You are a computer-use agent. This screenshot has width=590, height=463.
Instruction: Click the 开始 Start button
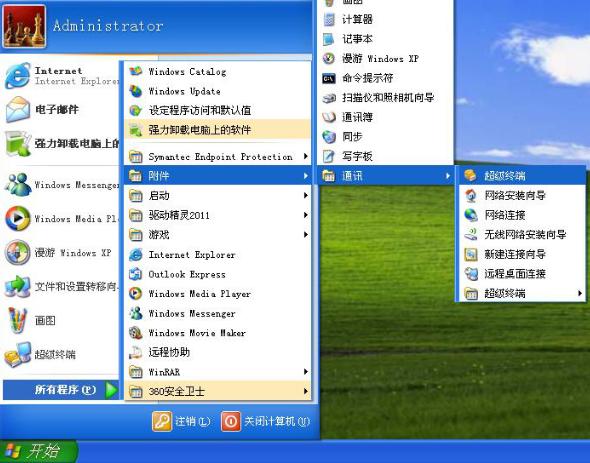[x=38, y=451]
